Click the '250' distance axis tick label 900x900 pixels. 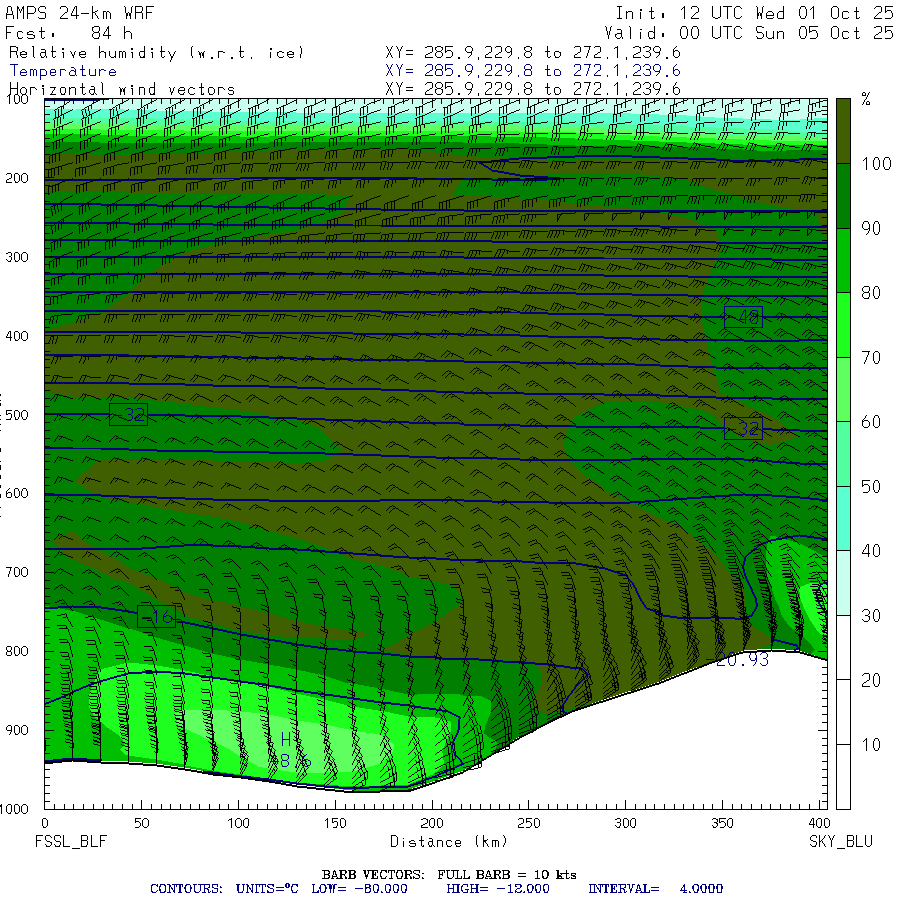(x=529, y=823)
